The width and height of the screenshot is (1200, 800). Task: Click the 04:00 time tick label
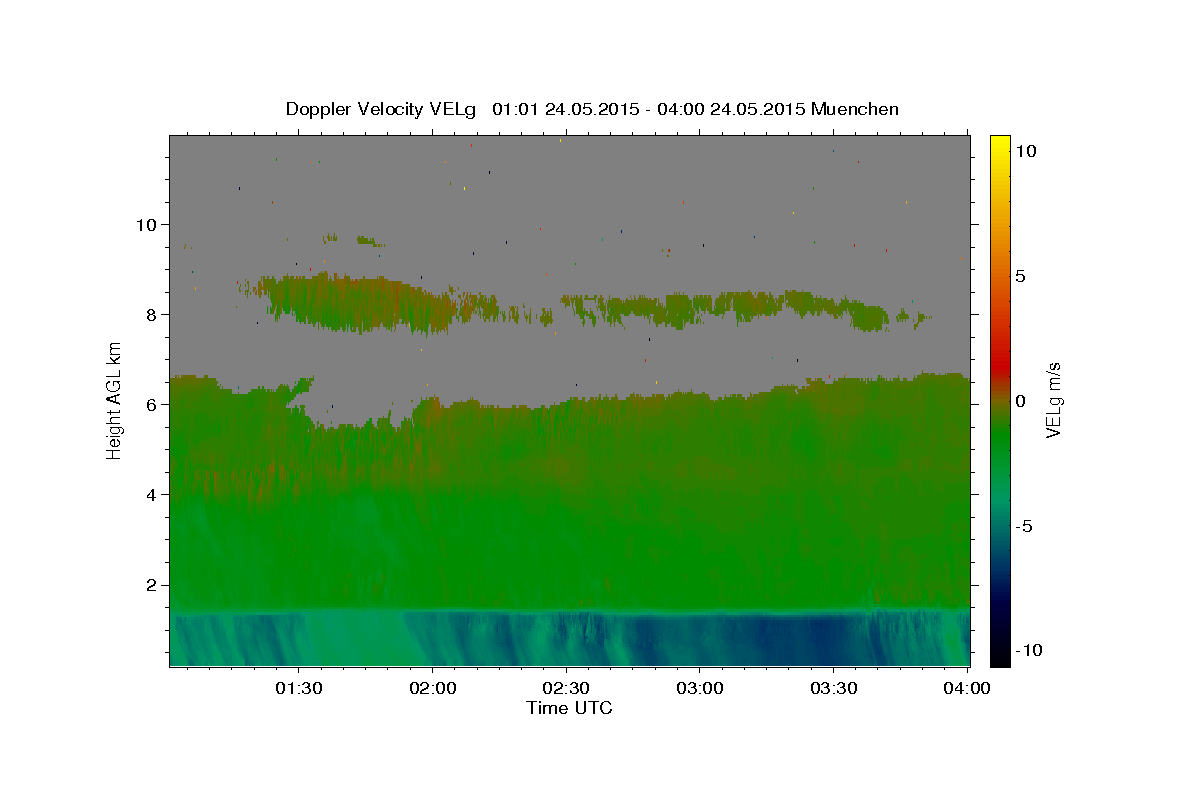point(966,688)
